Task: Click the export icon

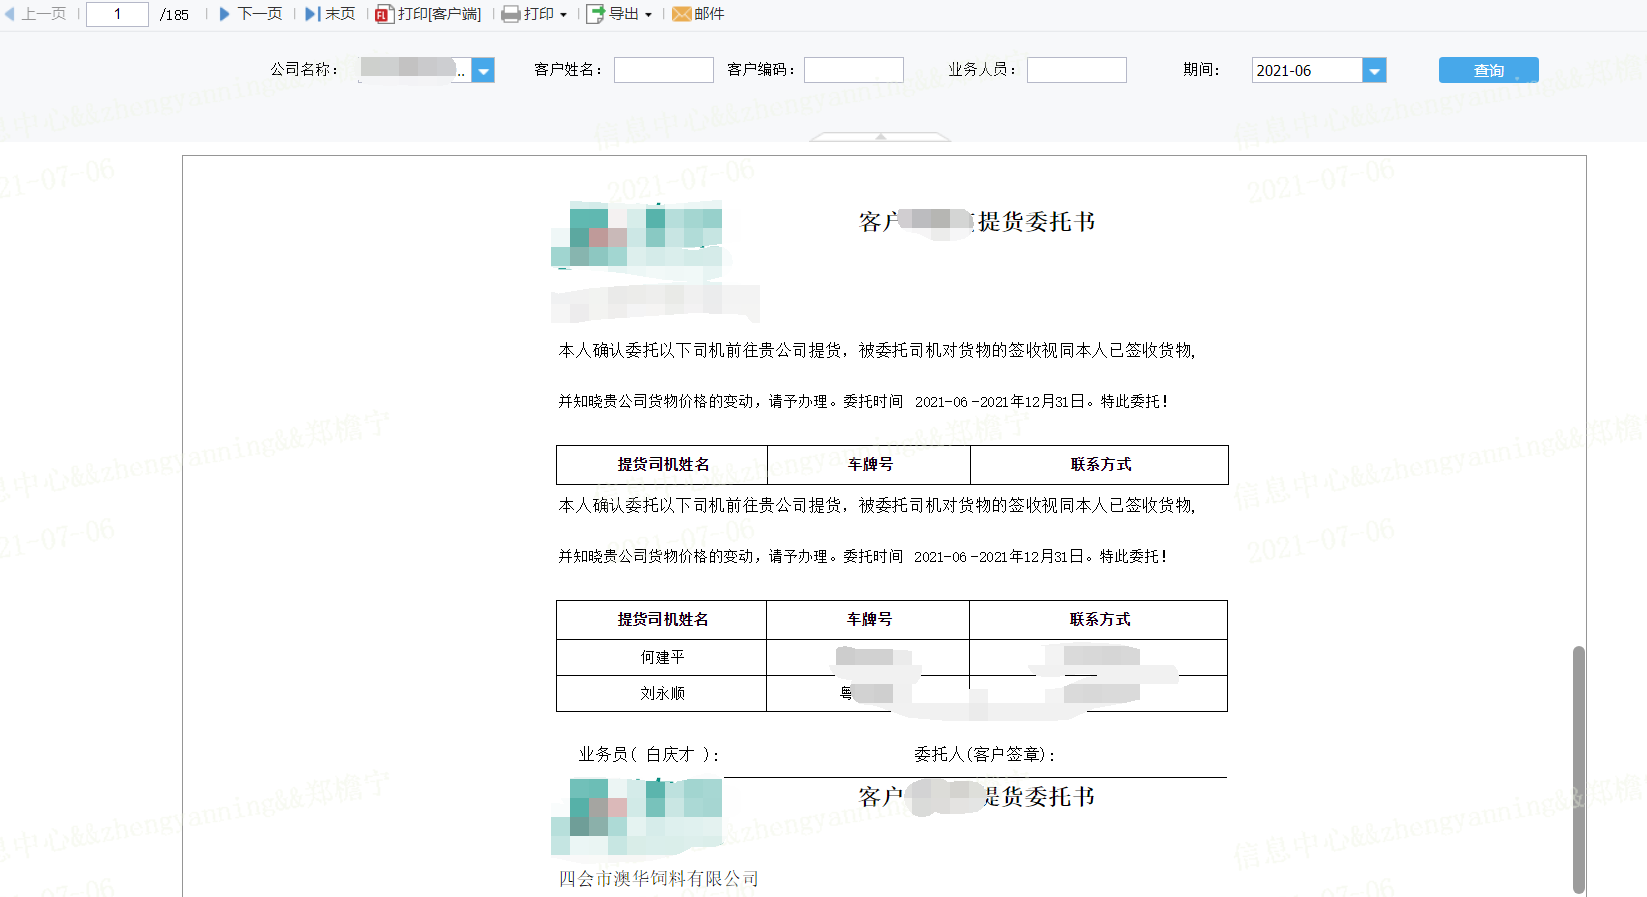Action: [595, 14]
